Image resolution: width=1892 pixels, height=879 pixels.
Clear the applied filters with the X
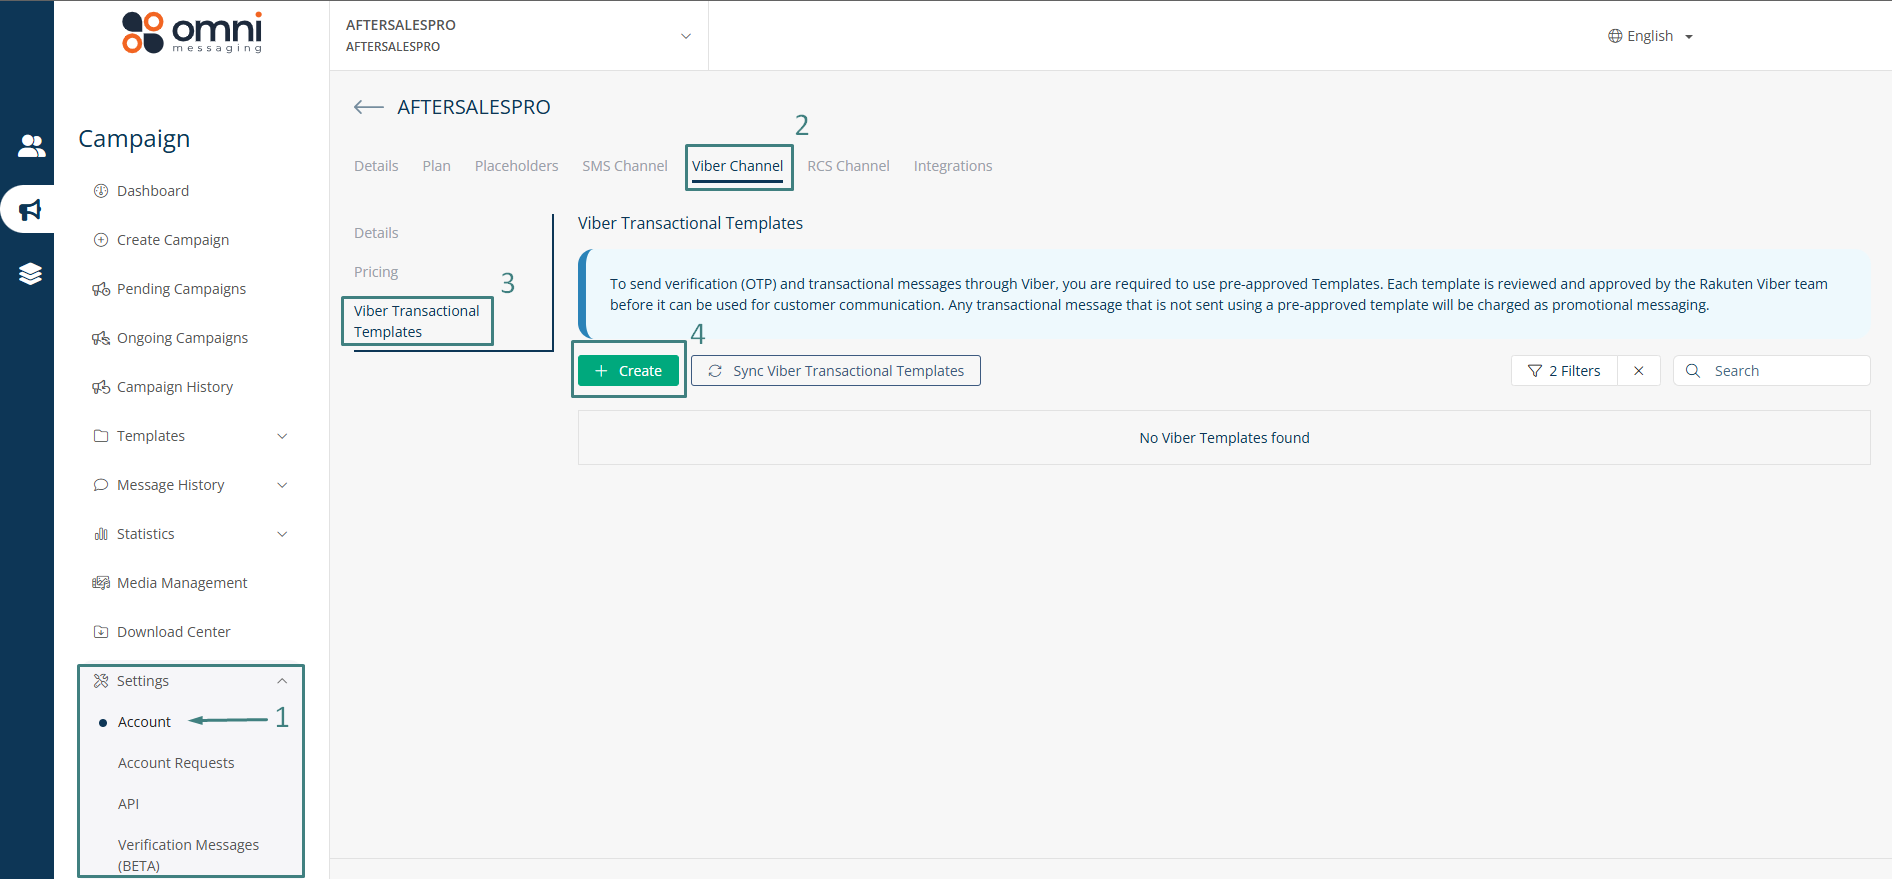[1639, 371]
